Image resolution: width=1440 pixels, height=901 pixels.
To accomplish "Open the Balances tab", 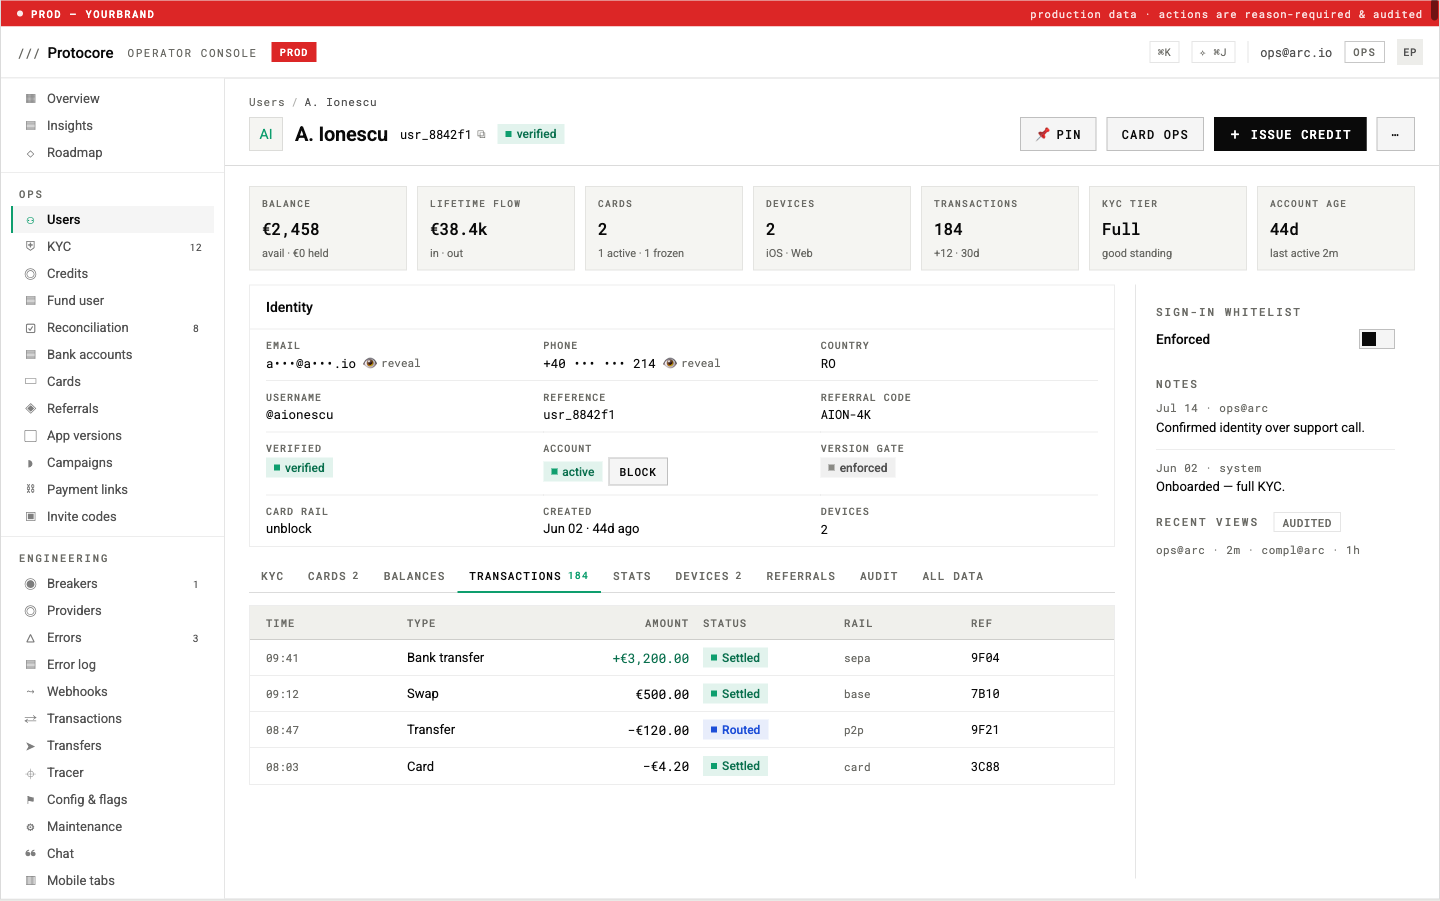I will [414, 577].
